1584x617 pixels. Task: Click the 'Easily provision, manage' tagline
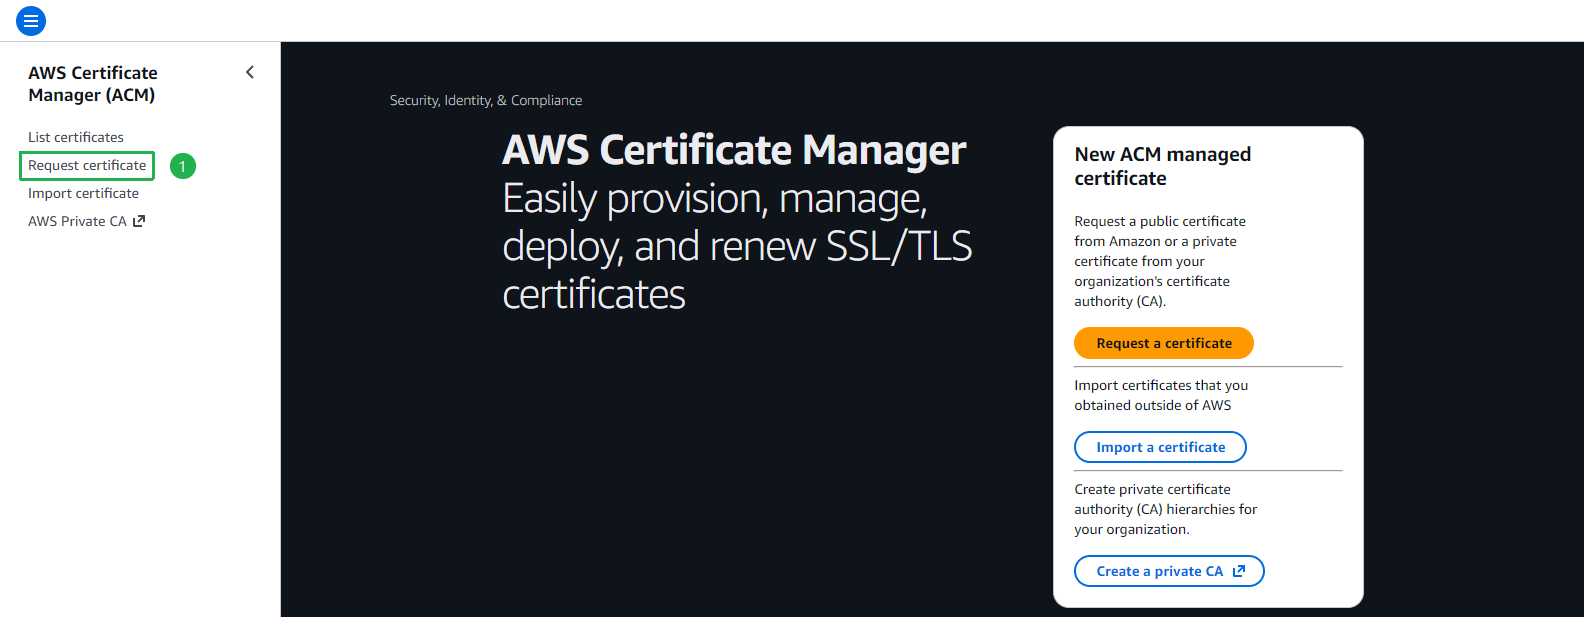737,246
